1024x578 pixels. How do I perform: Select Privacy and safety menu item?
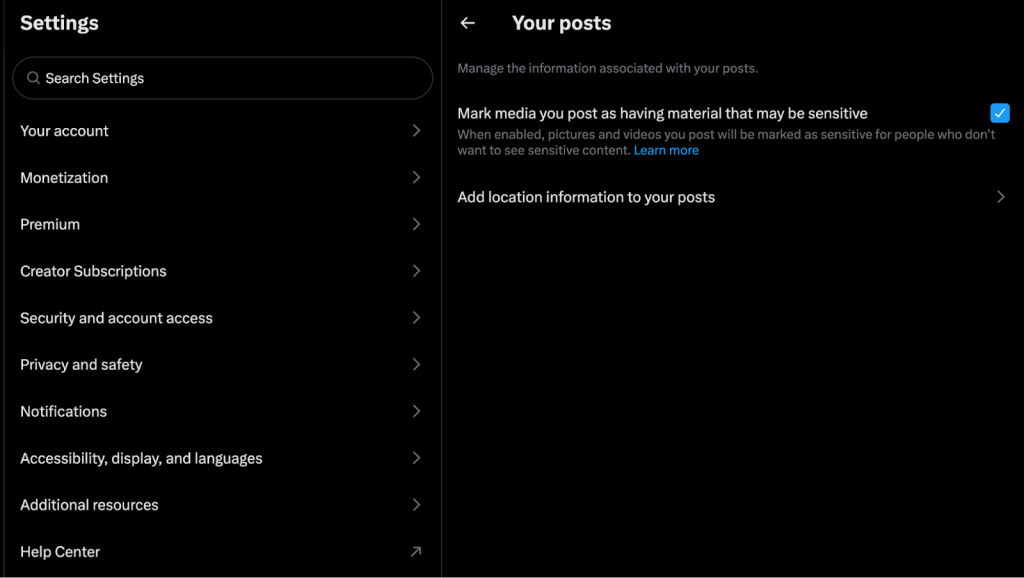click(81, 365)
